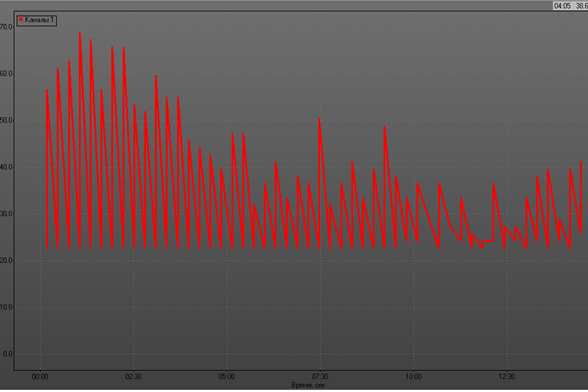
Task: Click the '50.0' Y-axis label
Action: click(x=6, y=120)
